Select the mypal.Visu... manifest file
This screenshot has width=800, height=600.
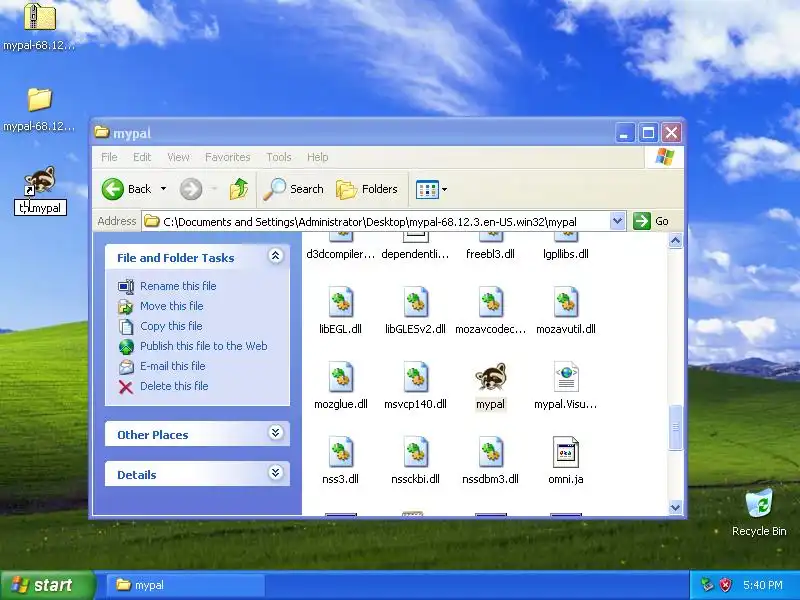(x=566, y=377)
